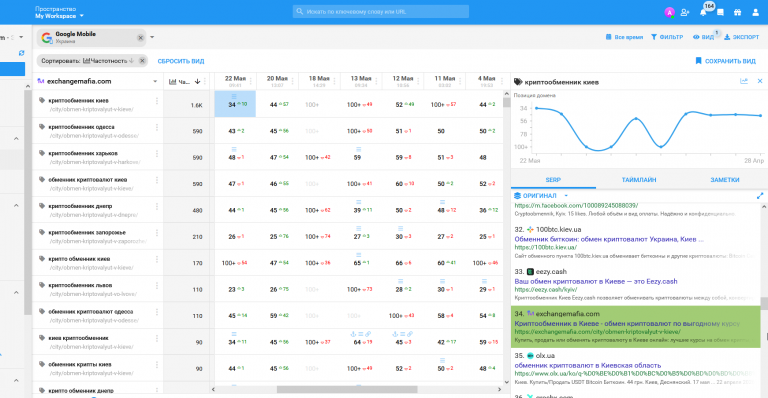
Task: Open notifications bell with 164 badge
Action: (703, 12)
